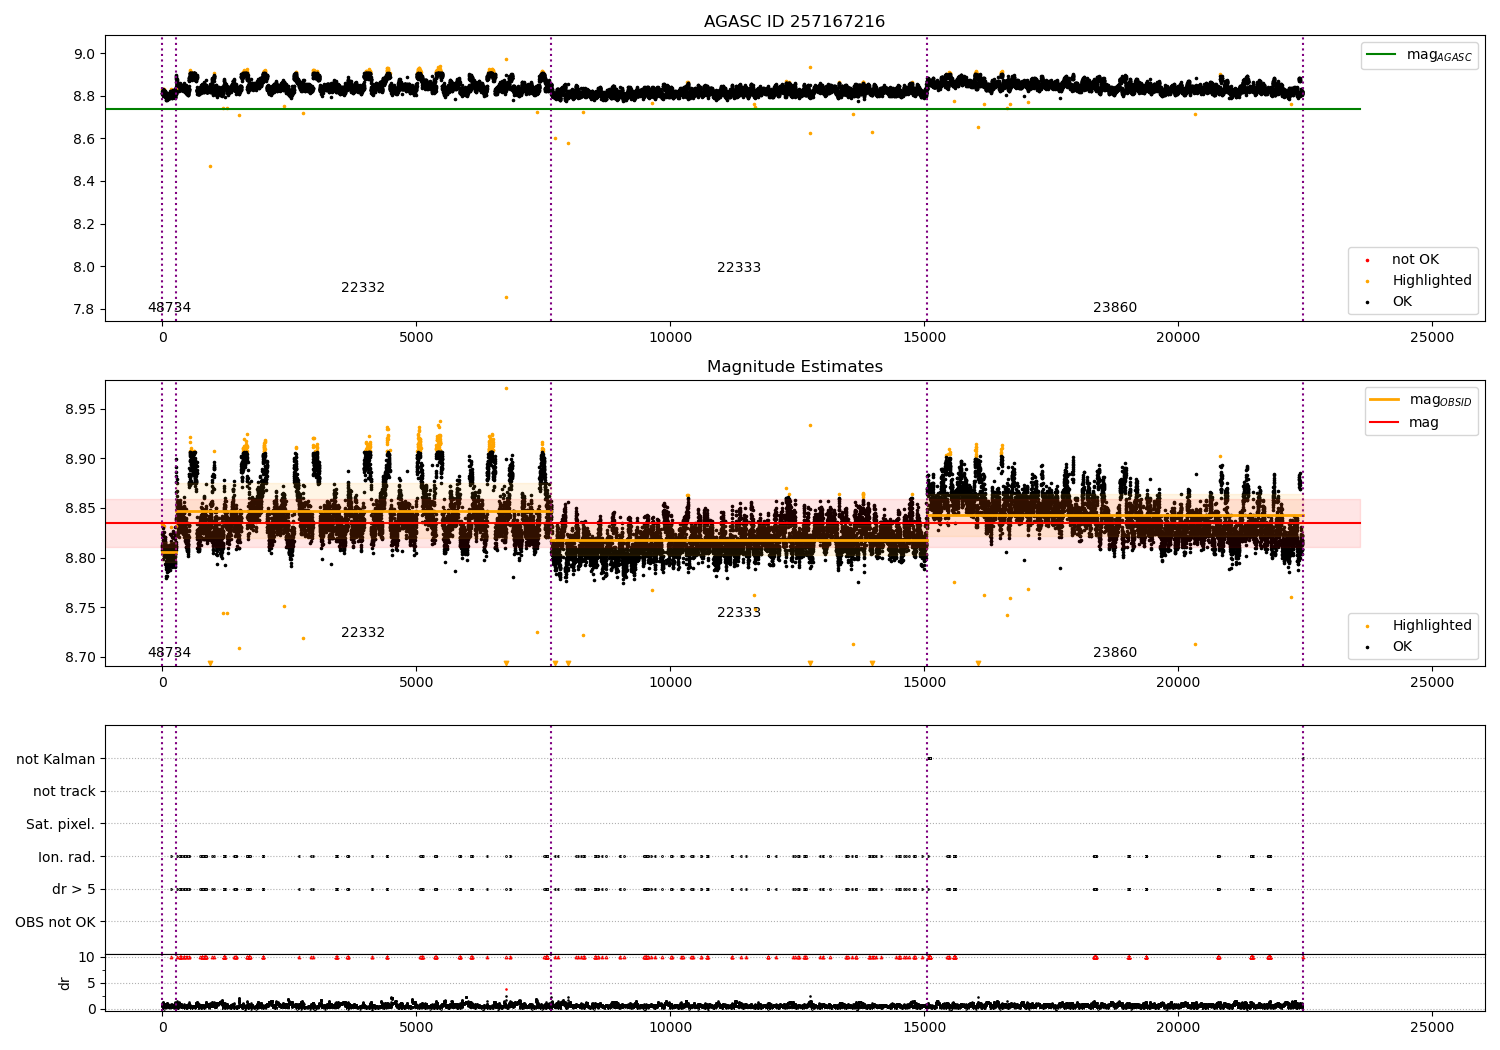
Task: Click the 'not Kalman' row label
Action: [x=56, y=759]
